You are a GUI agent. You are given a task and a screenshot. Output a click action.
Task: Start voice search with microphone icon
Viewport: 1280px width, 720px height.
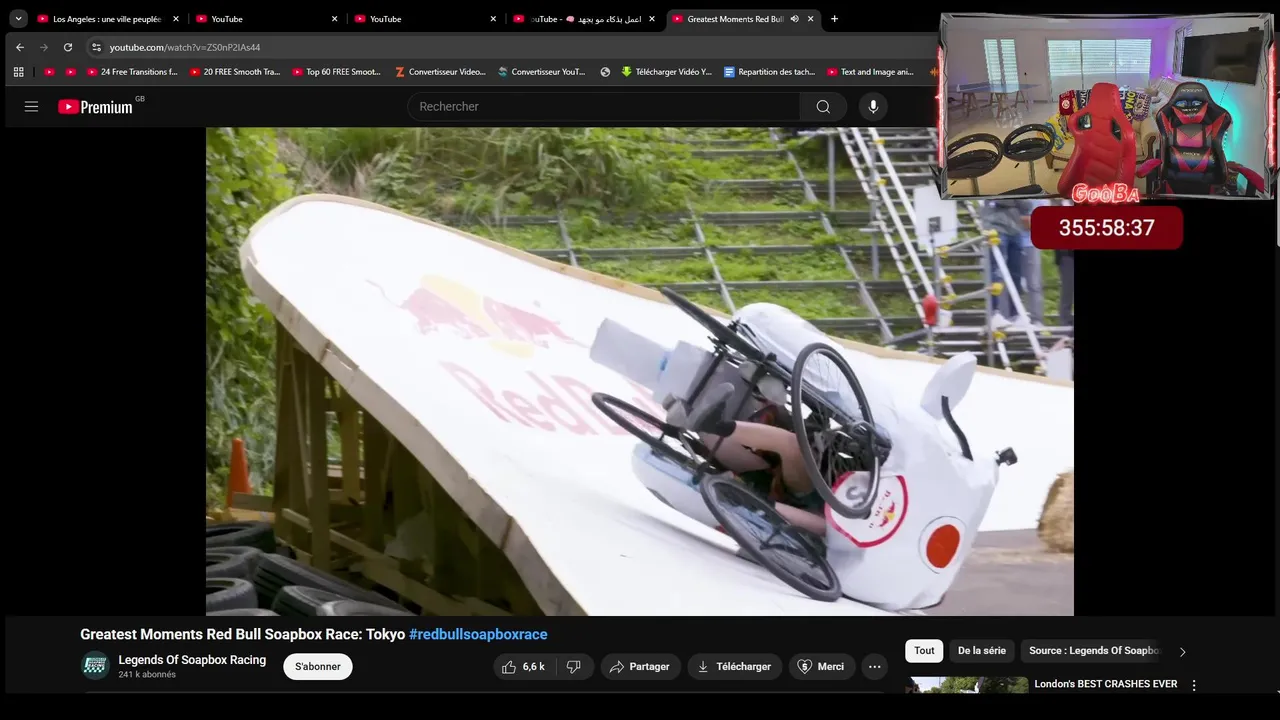[873, 107]
